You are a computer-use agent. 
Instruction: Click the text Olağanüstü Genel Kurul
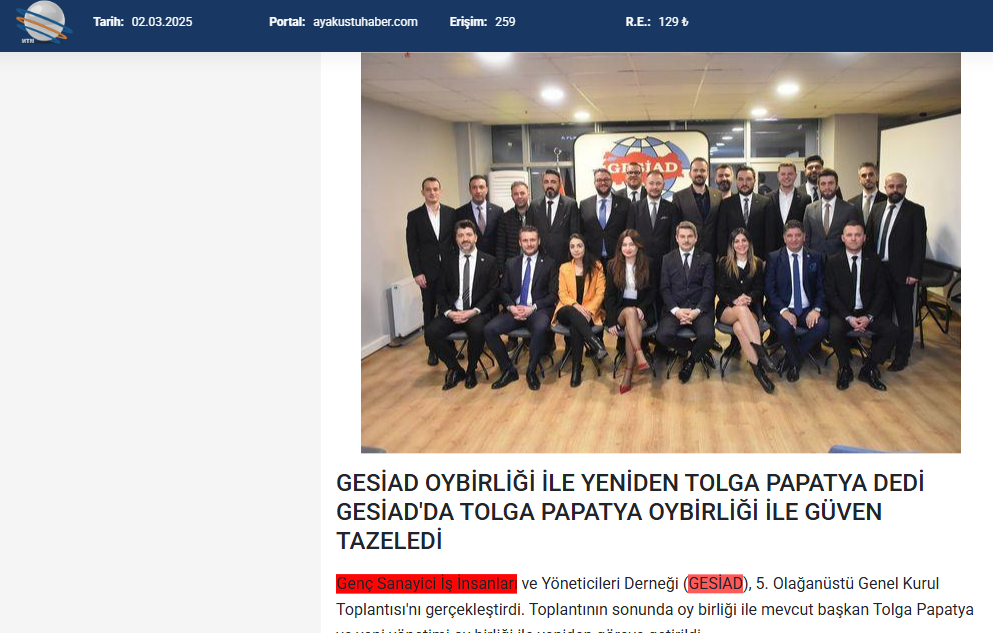tap(856, 584)
